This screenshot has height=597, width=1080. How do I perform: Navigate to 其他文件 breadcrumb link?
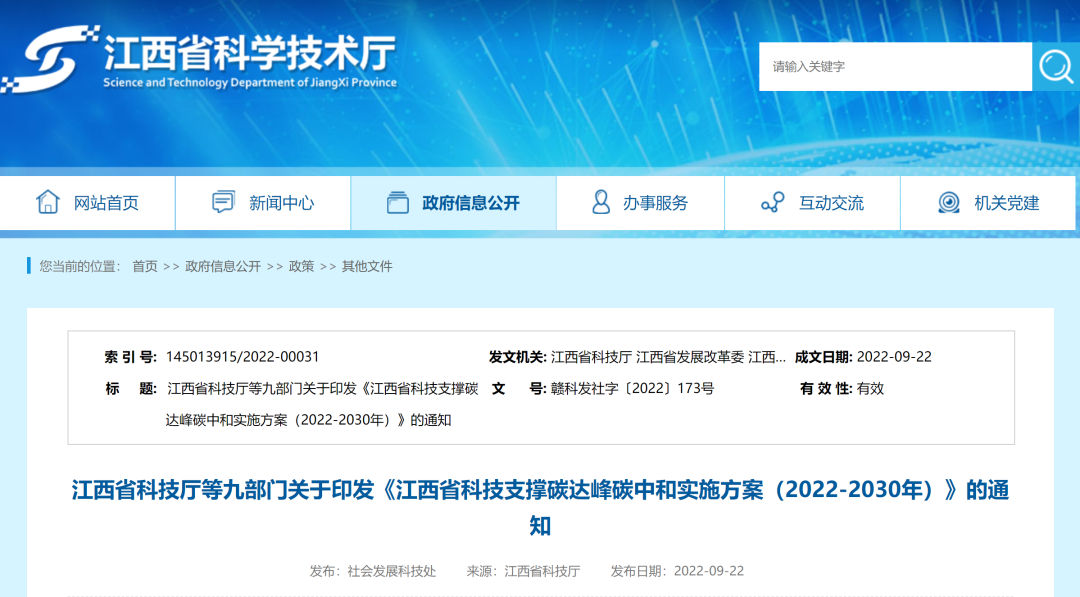click(x=367, y=266)
